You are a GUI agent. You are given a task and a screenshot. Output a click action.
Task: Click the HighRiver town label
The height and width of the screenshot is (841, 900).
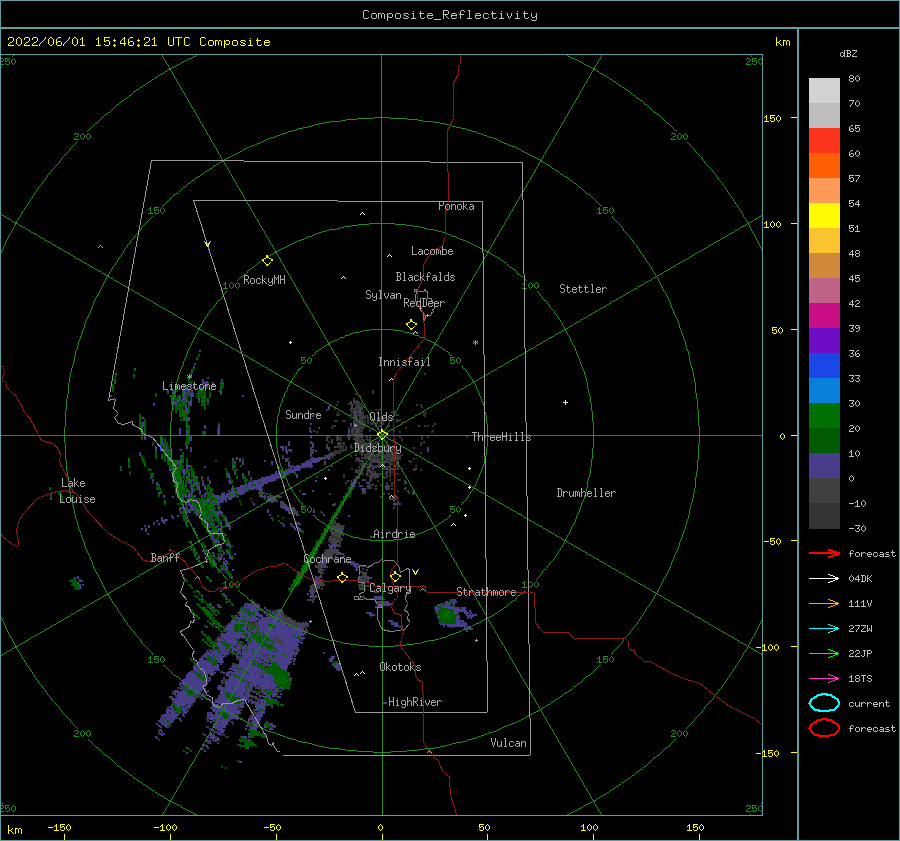415,702
